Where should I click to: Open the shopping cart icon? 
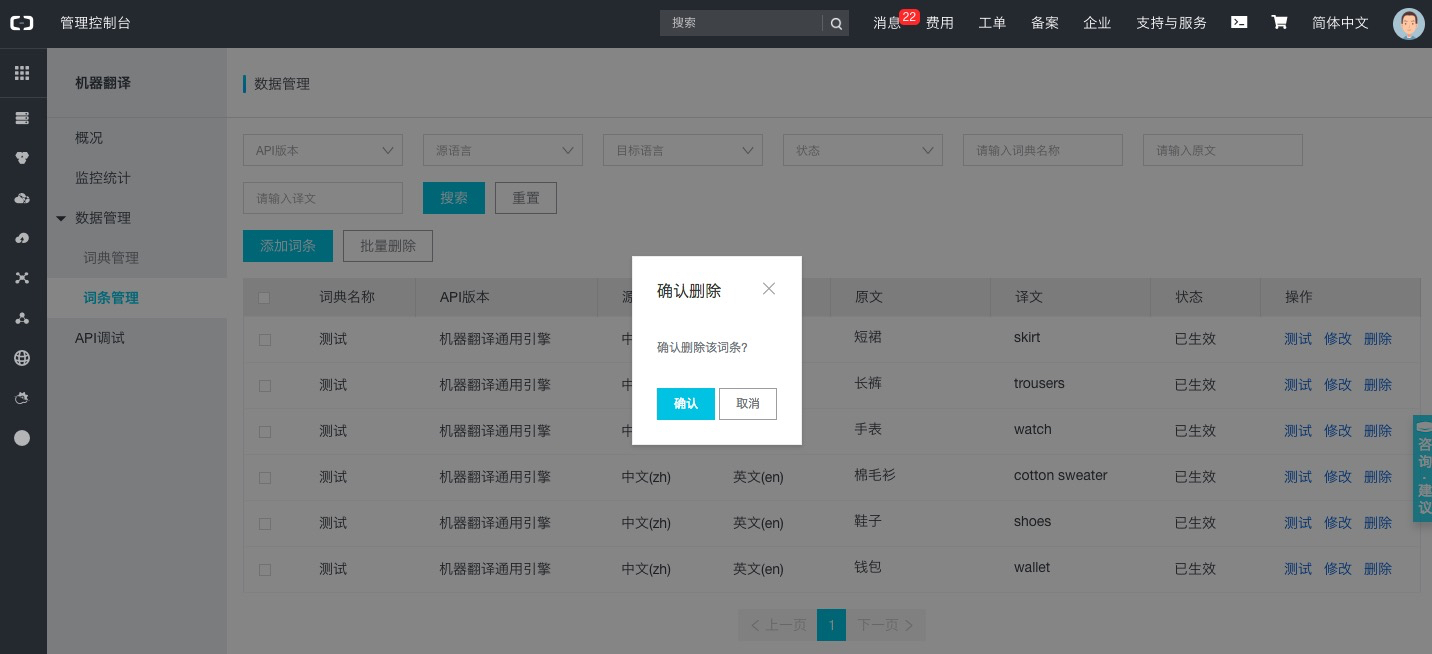[x=1279, y=22]
